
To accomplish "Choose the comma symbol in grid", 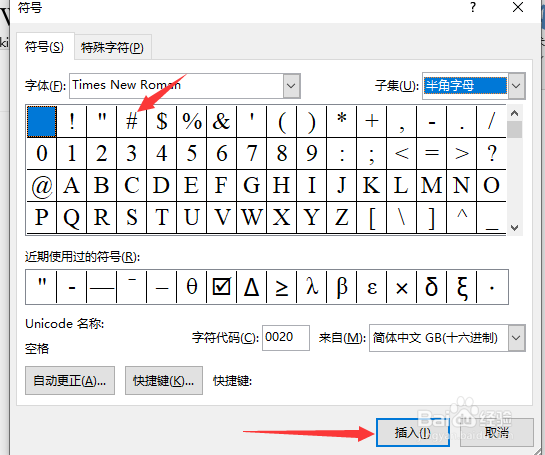I will pos(401,122).
